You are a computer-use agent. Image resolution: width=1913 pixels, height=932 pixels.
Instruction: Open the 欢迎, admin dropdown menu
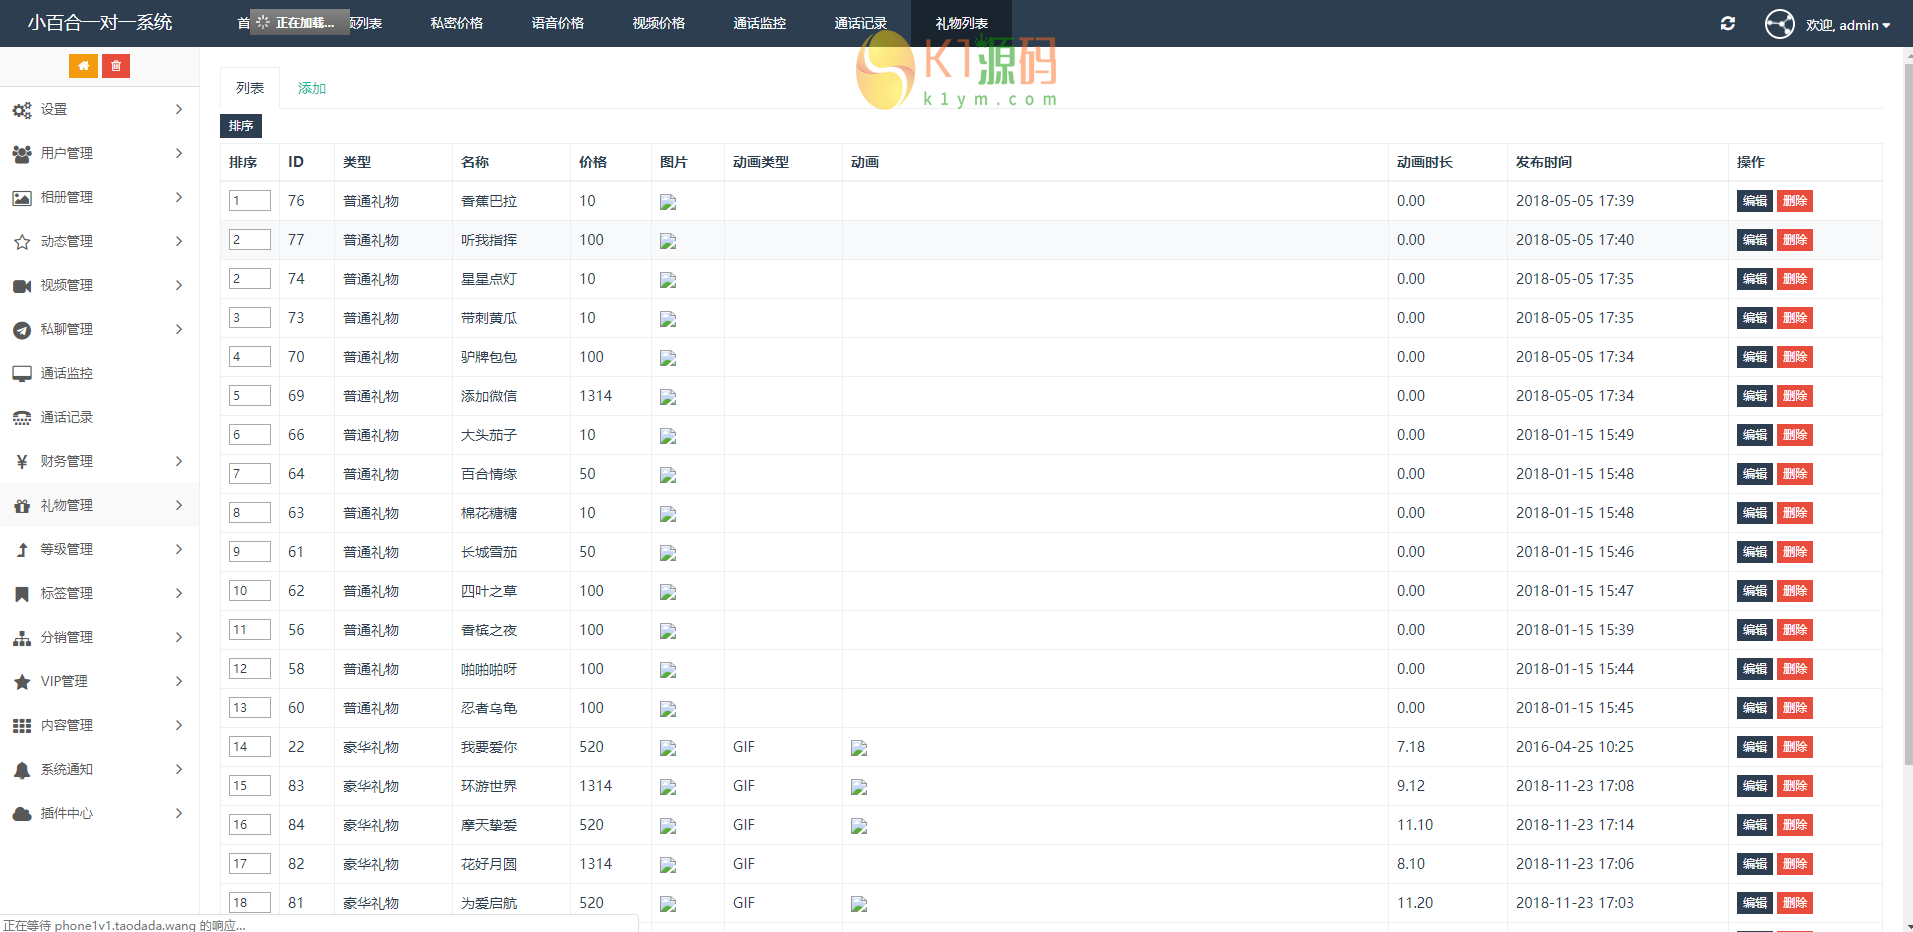(1847, 25)
